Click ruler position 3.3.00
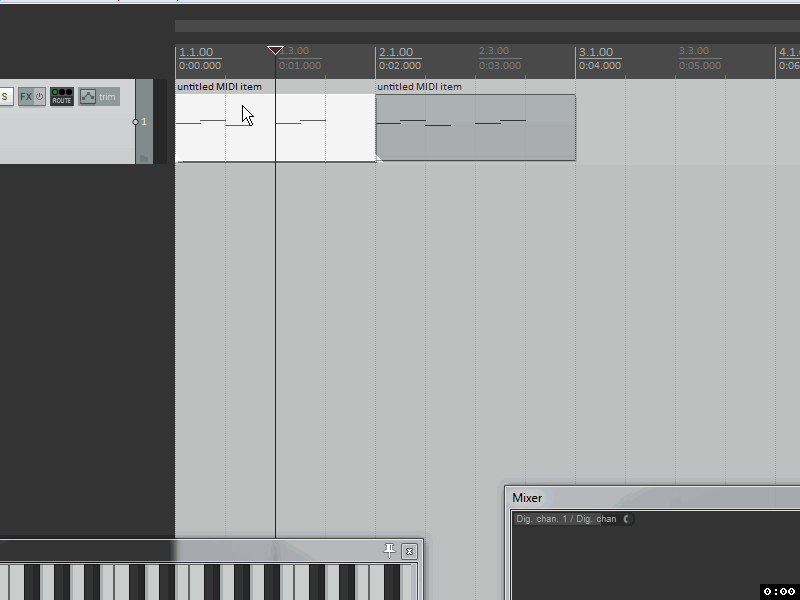This screenshot has width=800, height=600. 694,51
